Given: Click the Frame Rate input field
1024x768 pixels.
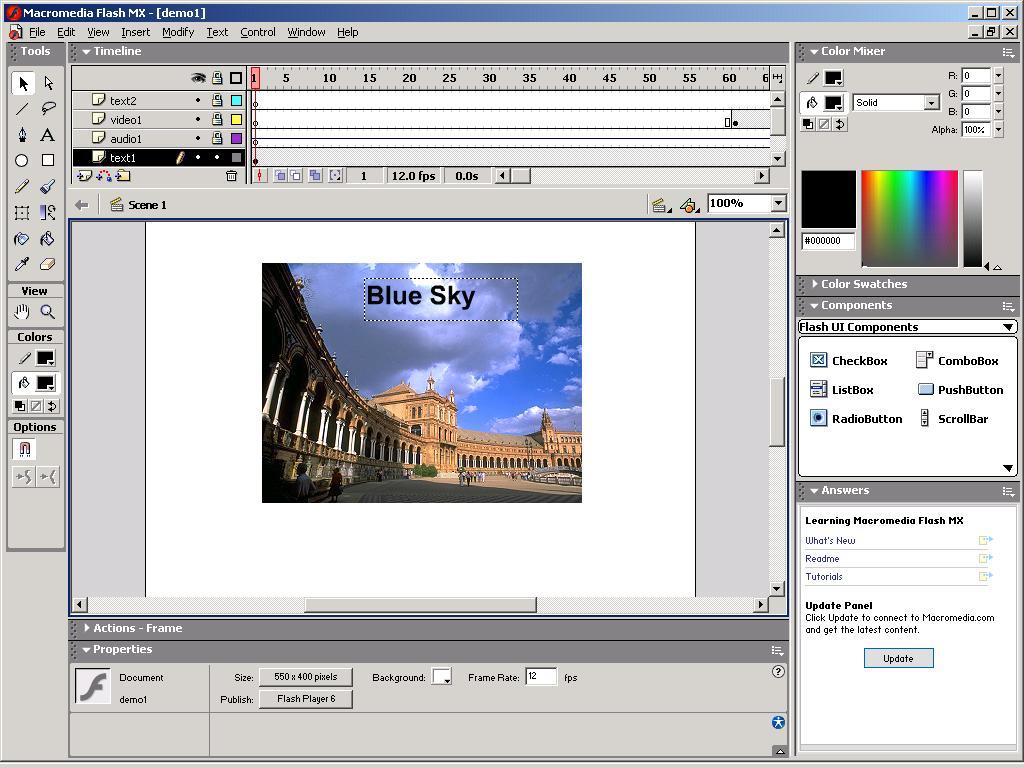Looking at the screenshot, I should tap(540, 677).
